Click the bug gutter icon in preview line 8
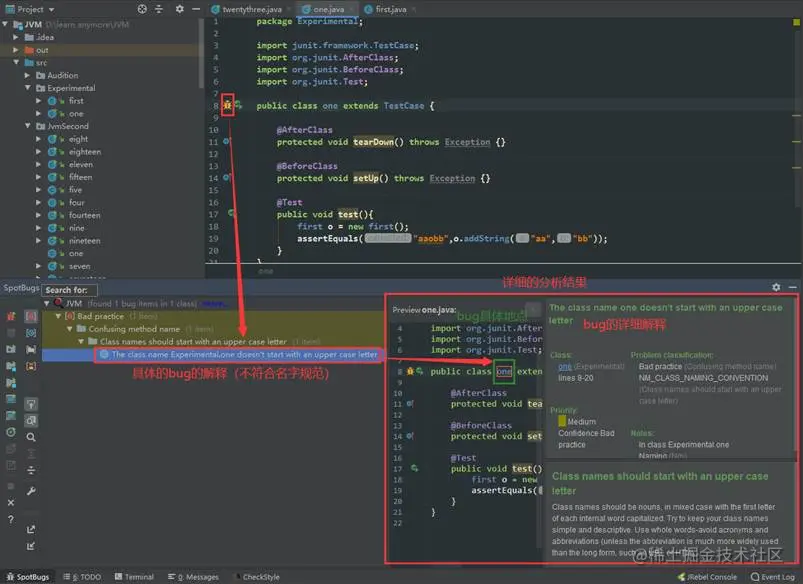Viewport: 803px width, 584px height. [x=410, y=371]
